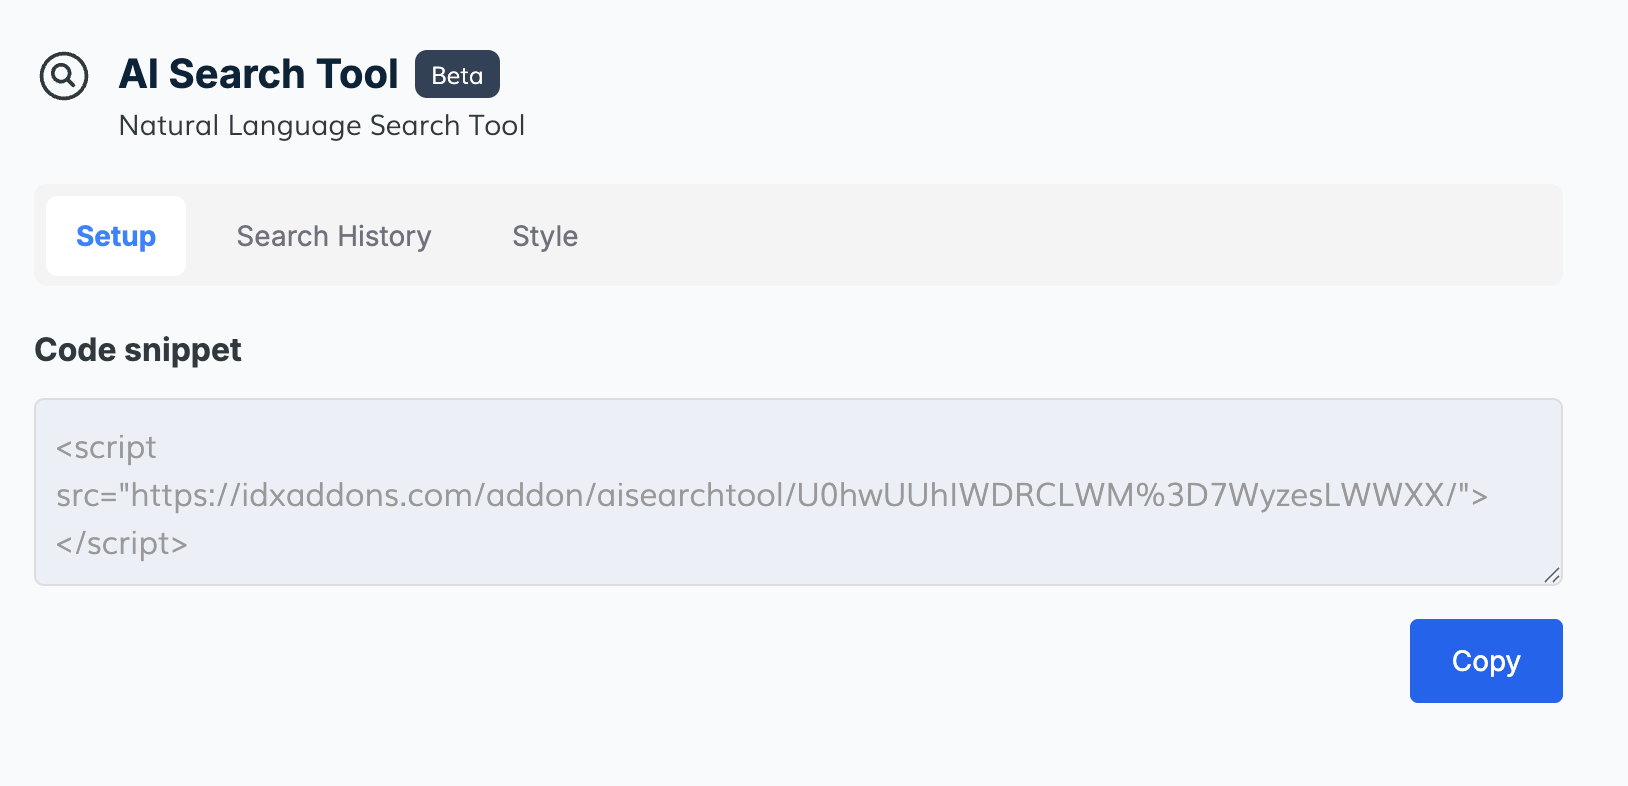Click the Code snippet label

(x=138, y=350)
